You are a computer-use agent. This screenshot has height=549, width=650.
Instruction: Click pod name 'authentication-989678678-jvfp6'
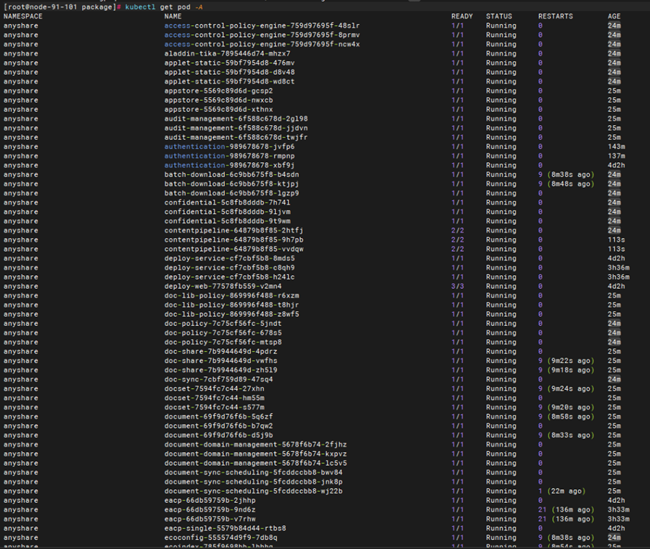point(229,147)
